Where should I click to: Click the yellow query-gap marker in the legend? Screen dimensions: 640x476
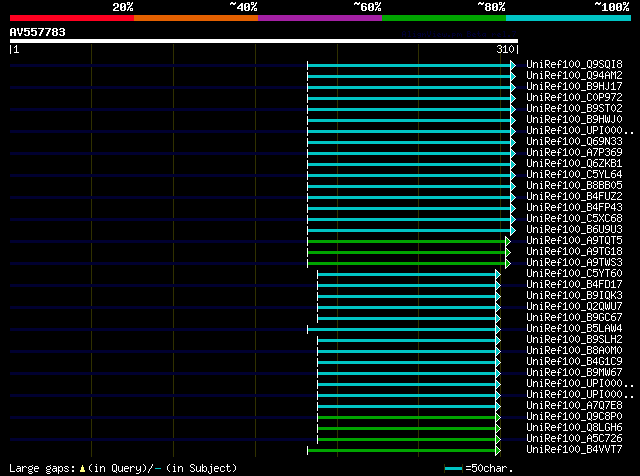pos(82,469)
